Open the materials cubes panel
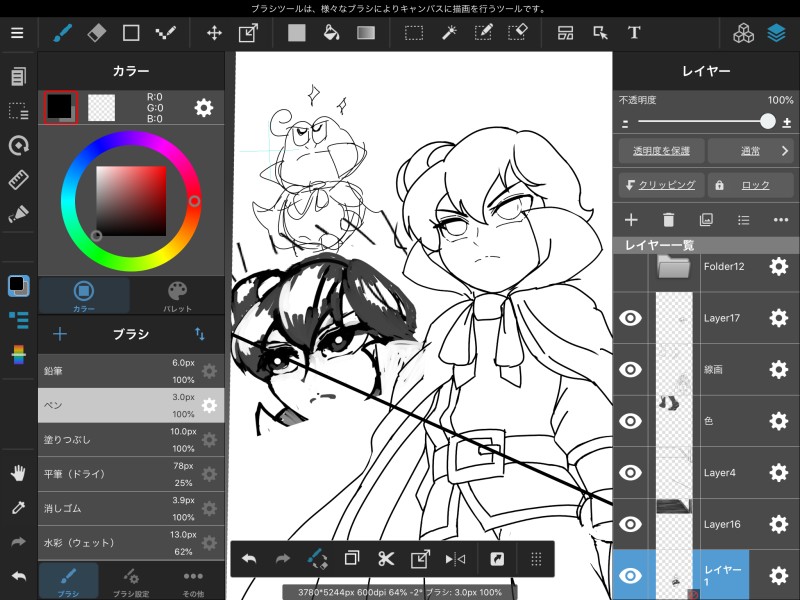 (x=743, y=33)
